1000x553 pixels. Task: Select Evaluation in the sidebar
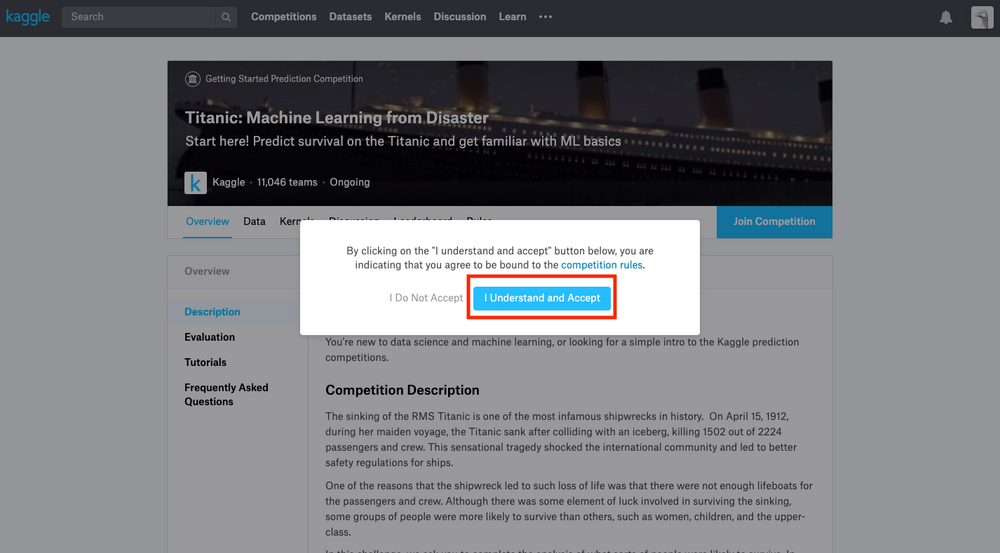point(209,337)
